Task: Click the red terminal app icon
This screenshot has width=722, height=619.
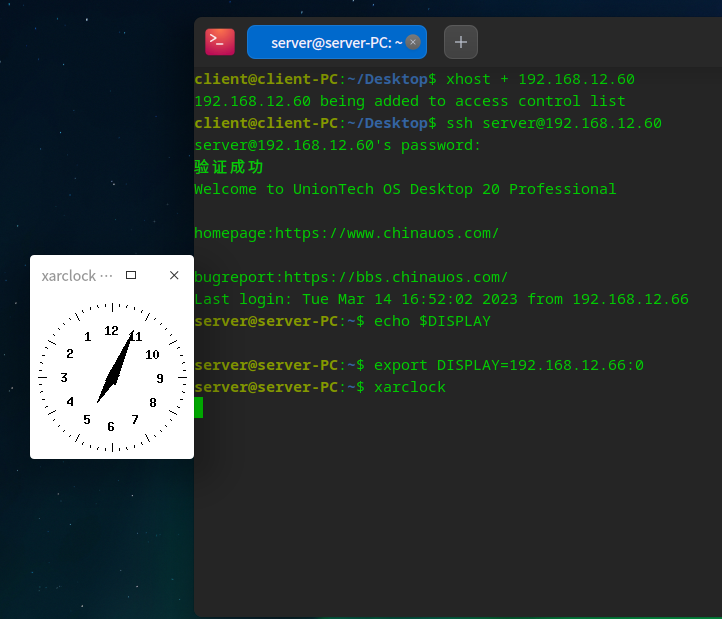Action: pyautogui.click(x=220, y=42)
